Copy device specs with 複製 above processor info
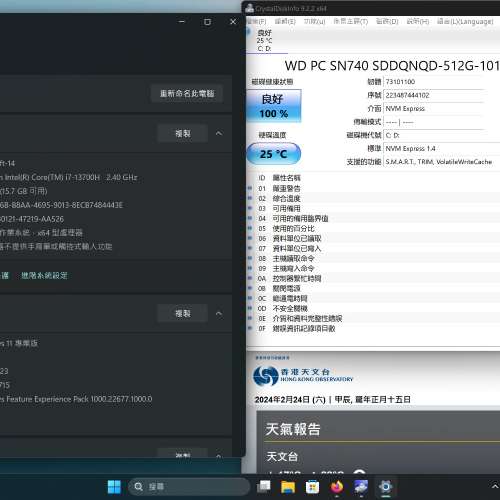500x500 pixels. tap(183, 134)
